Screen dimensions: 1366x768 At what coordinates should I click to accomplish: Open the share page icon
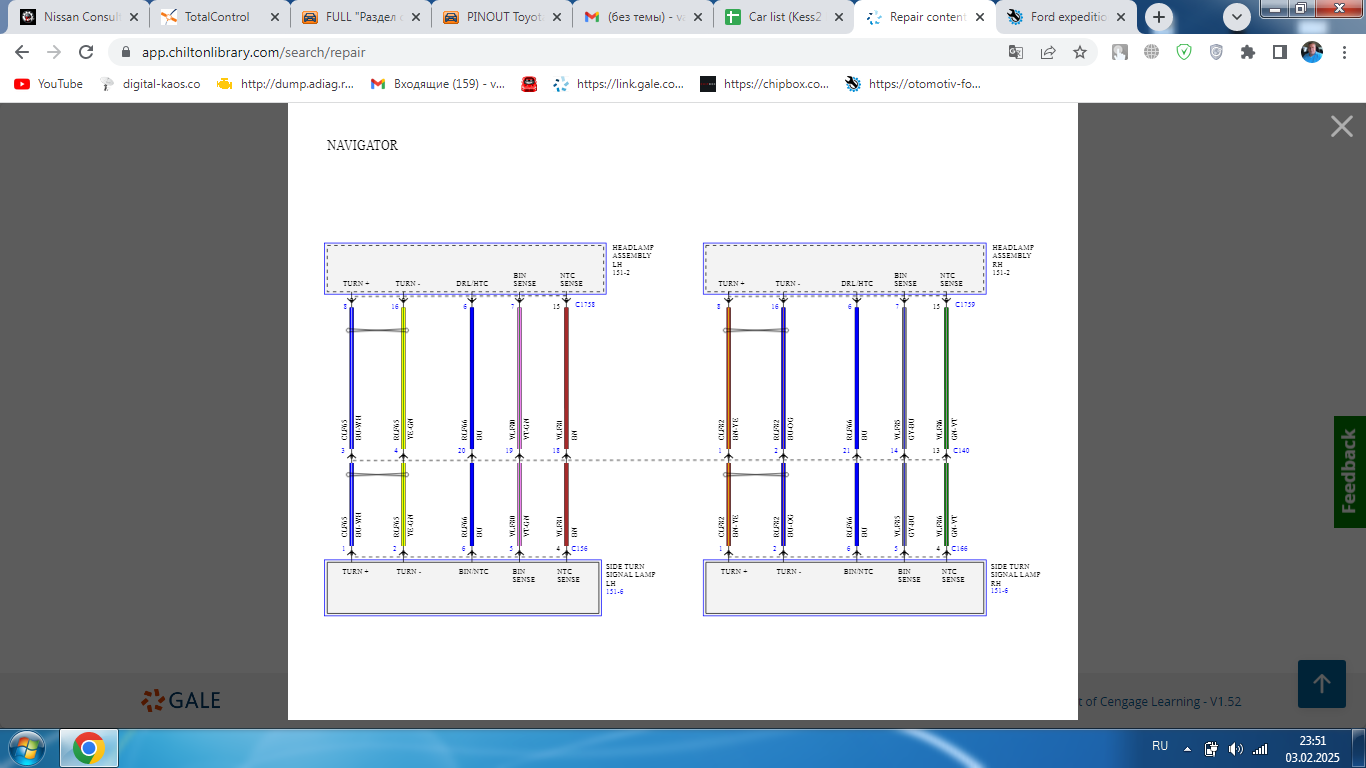[1048, 52]
